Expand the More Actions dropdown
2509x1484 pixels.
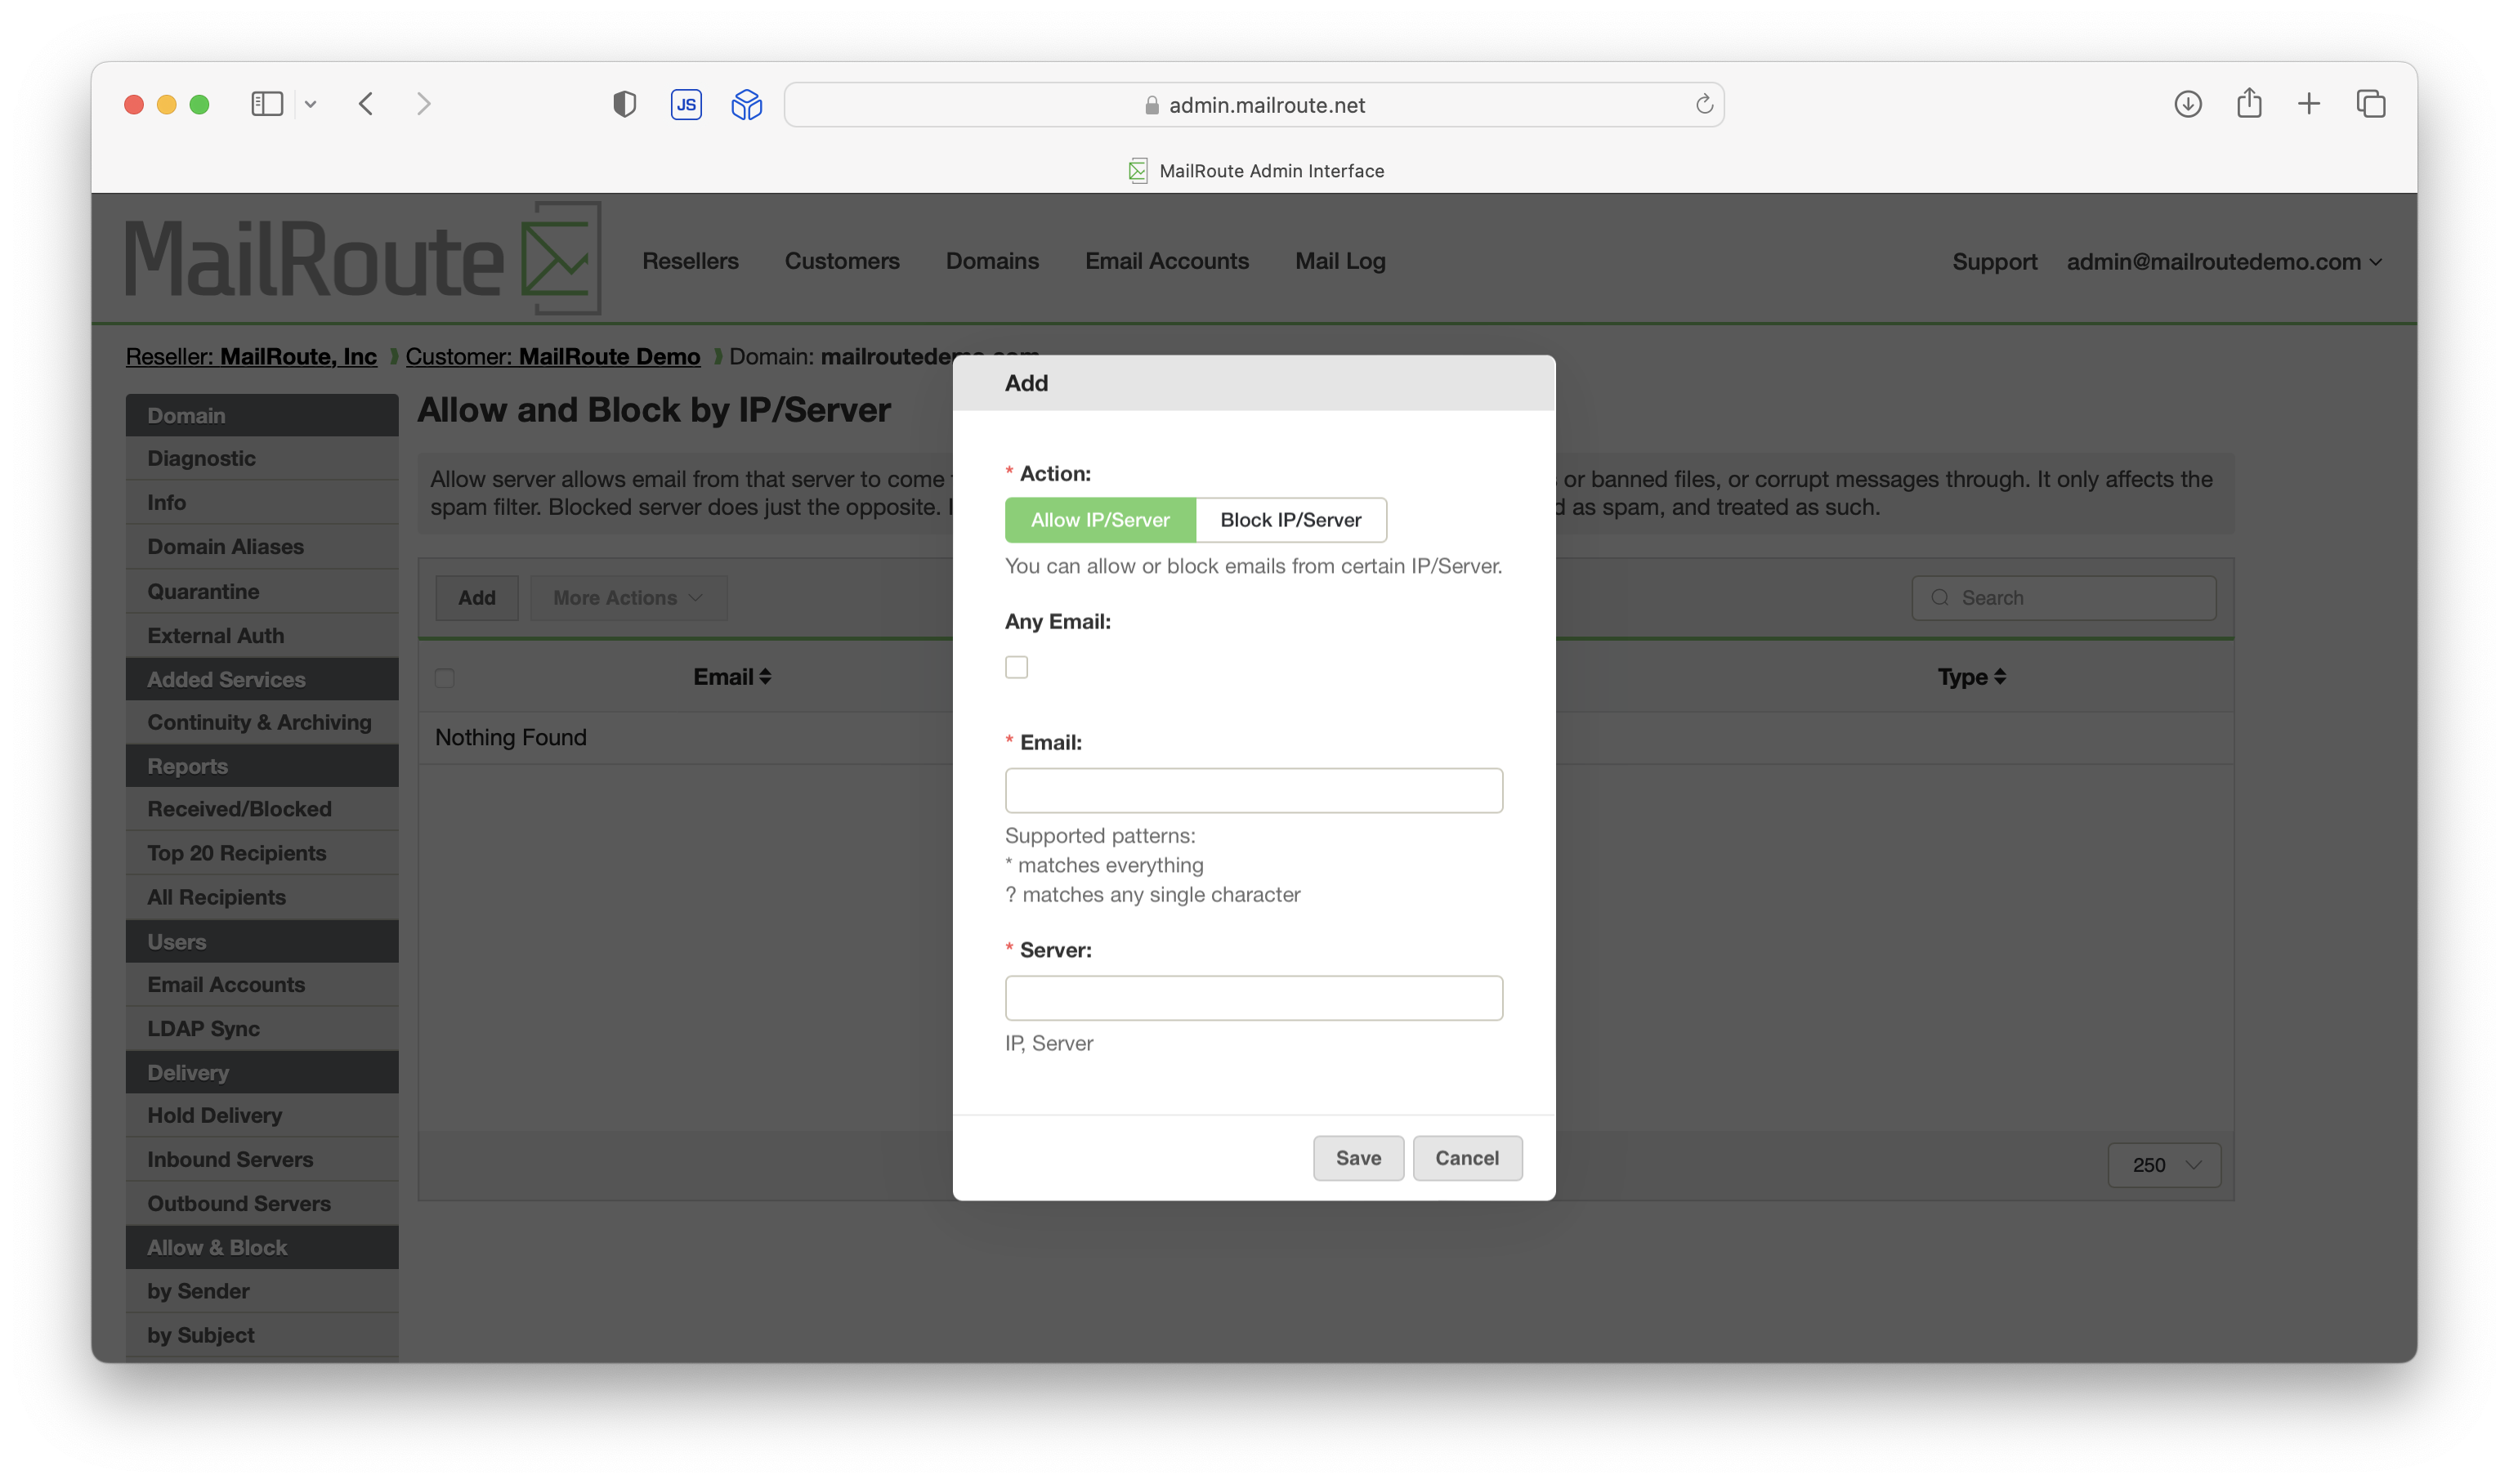(628, 598)
